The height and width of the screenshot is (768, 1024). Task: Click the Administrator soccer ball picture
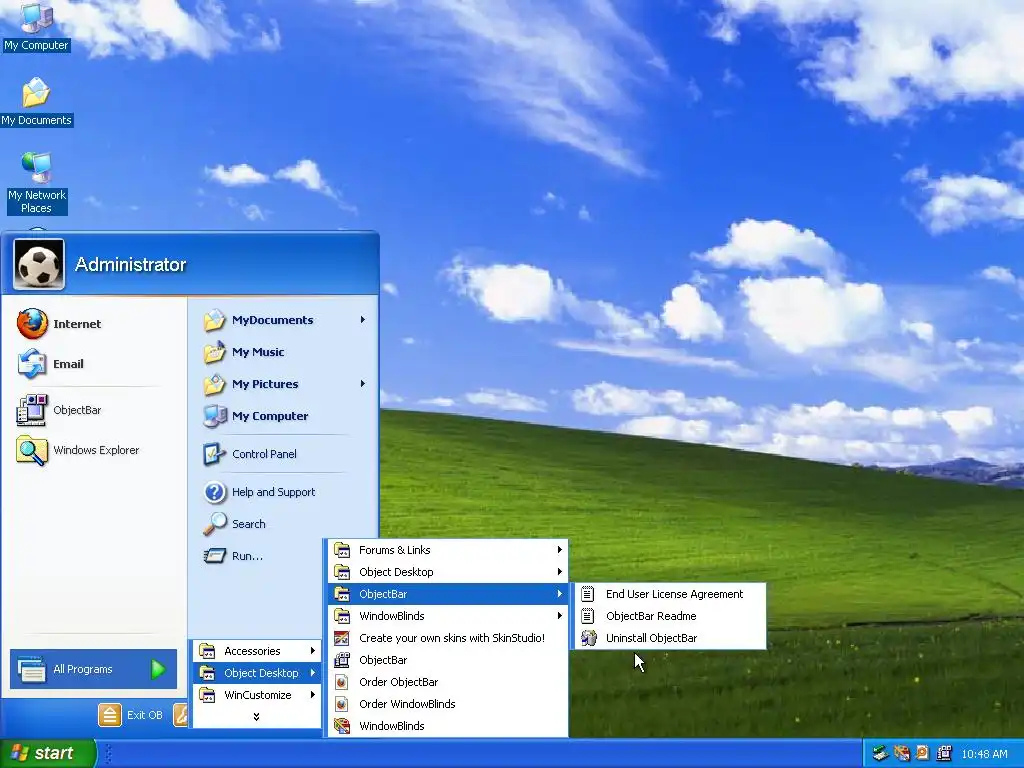pos(39,264)
